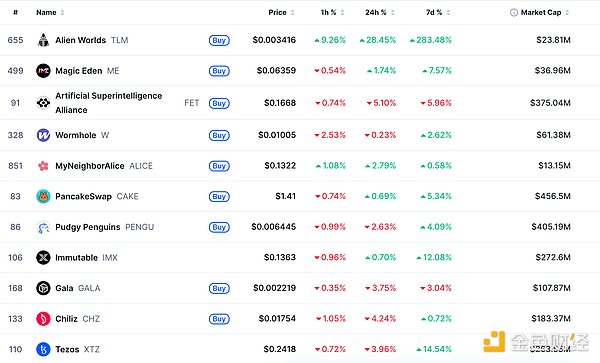Sort by rank number column header
This screenshot has height=363, width=600.
click(15, 13)
